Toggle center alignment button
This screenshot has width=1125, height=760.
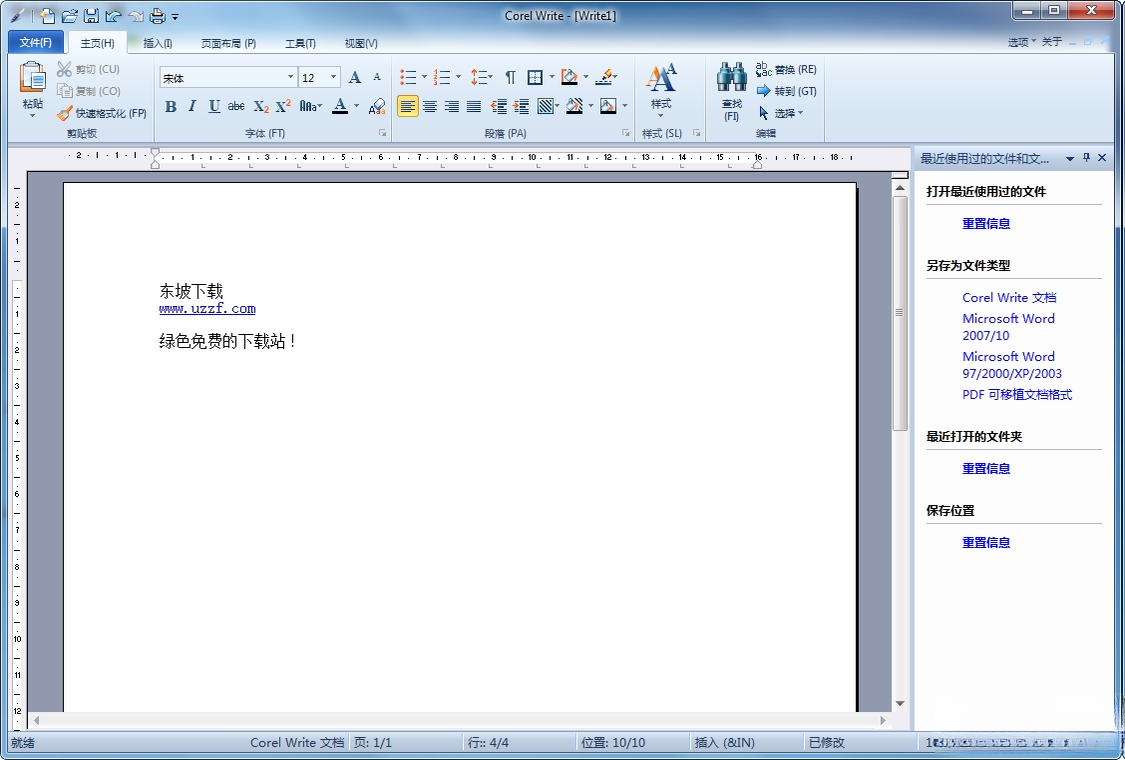(430, 107)
